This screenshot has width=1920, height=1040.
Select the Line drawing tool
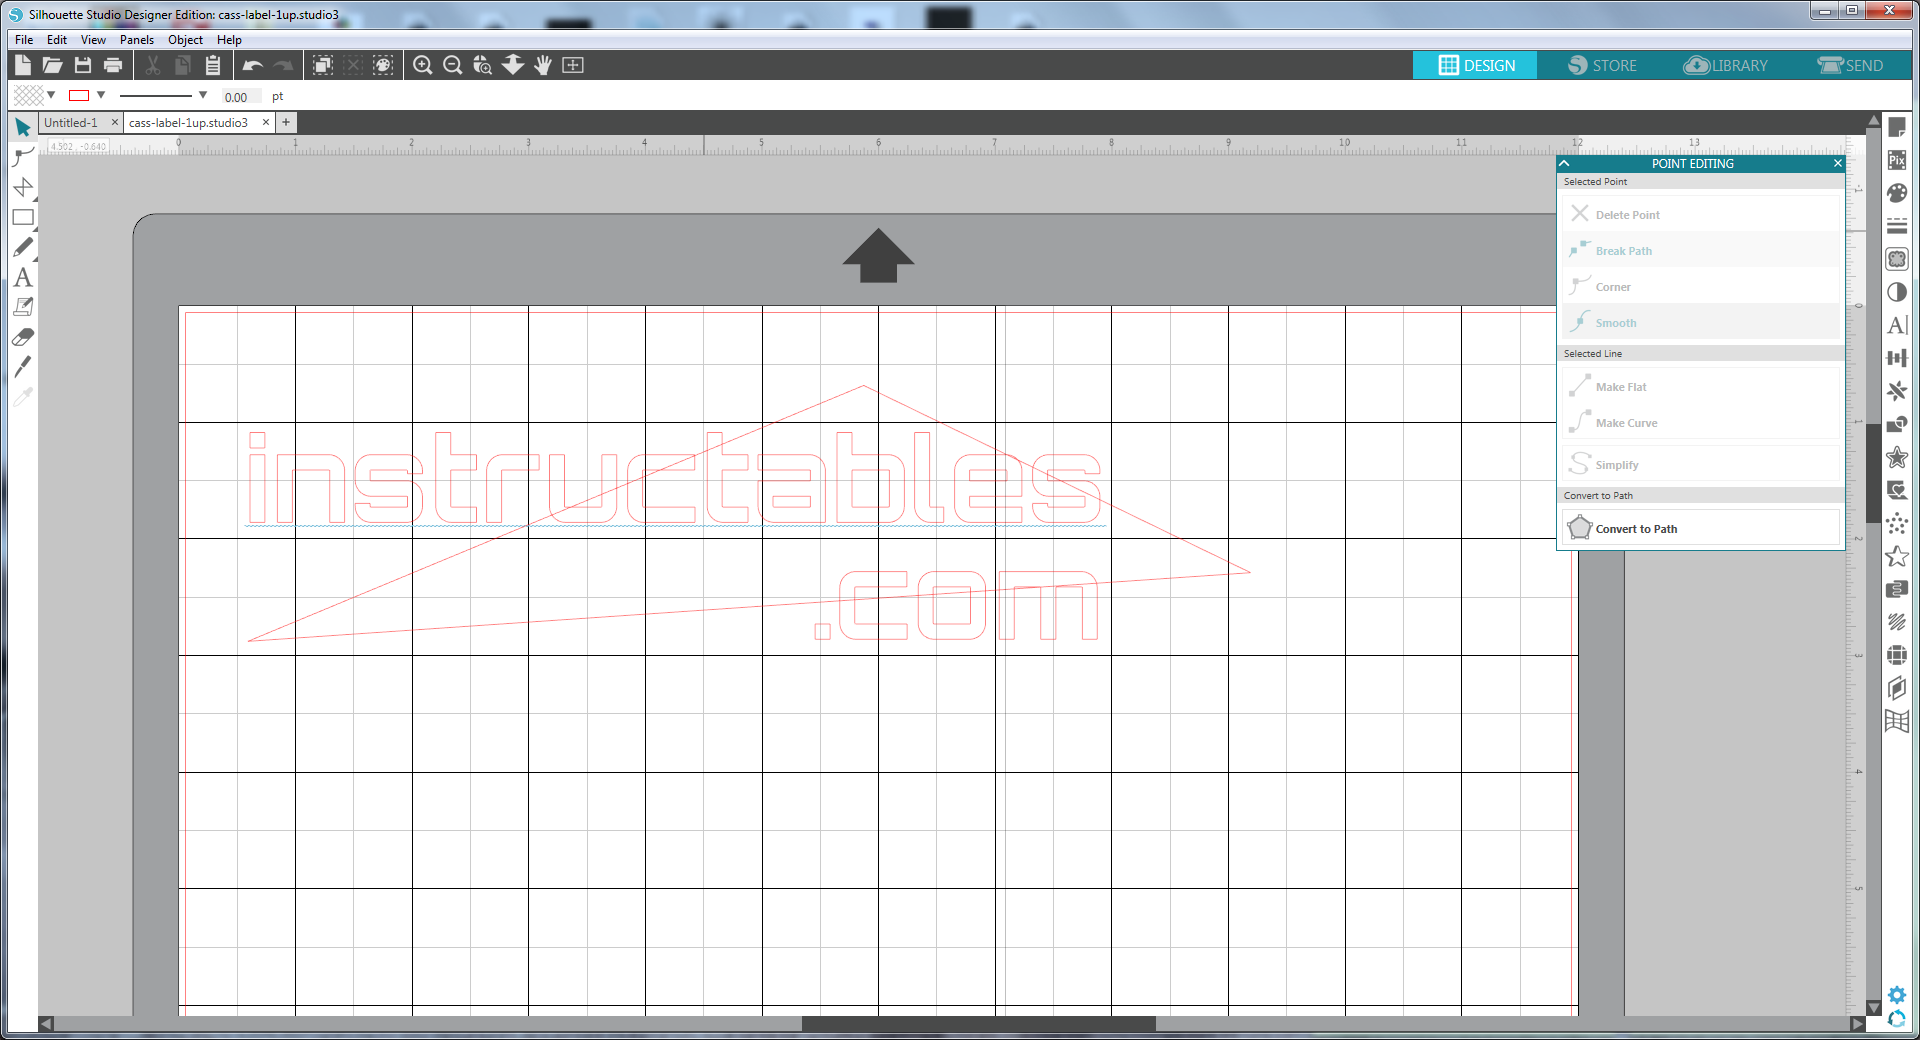(23, 187)
